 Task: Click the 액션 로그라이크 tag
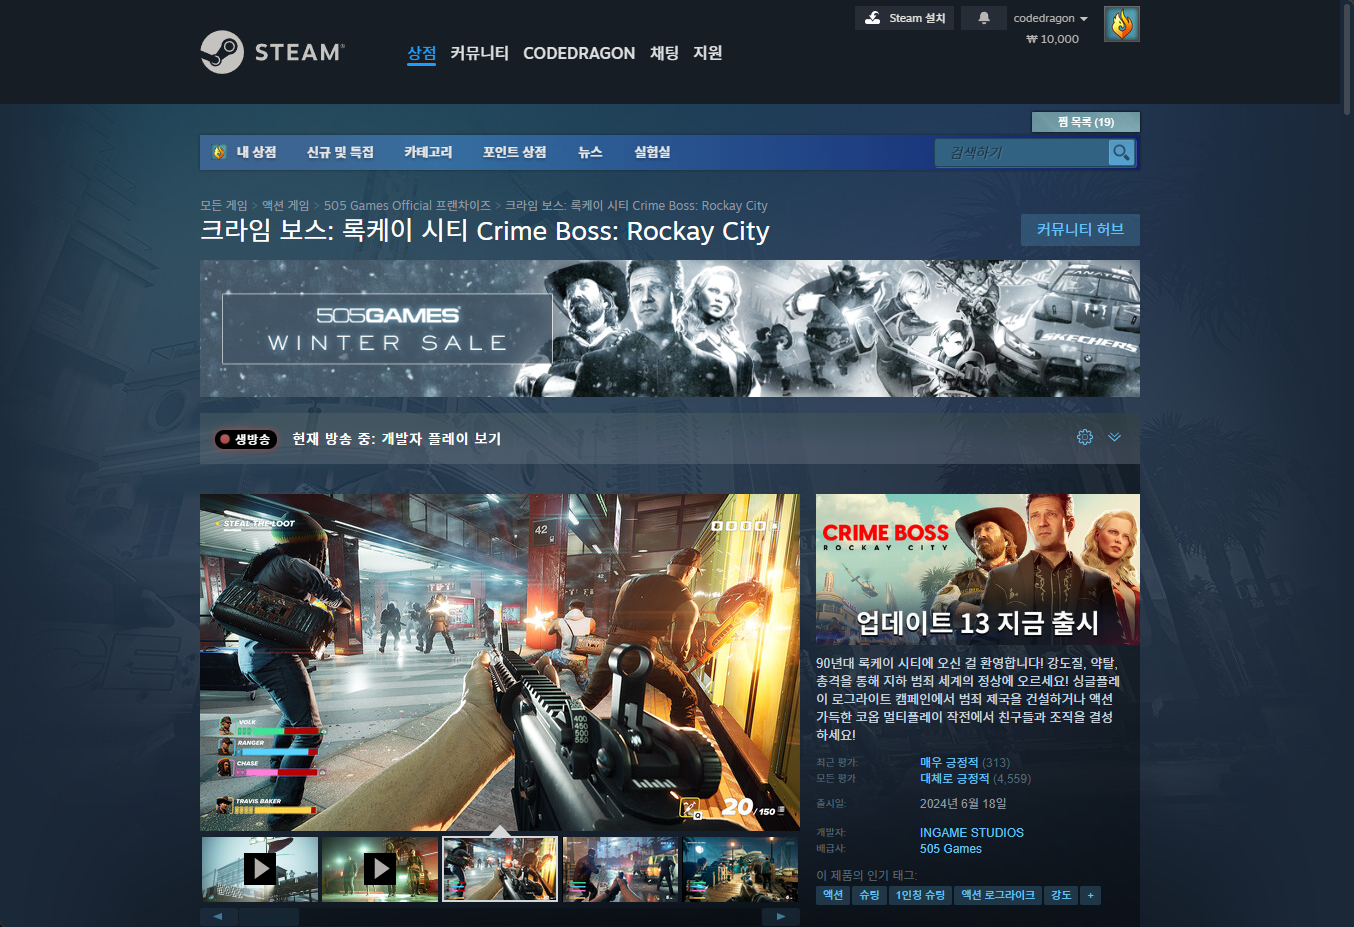point(998,895)
